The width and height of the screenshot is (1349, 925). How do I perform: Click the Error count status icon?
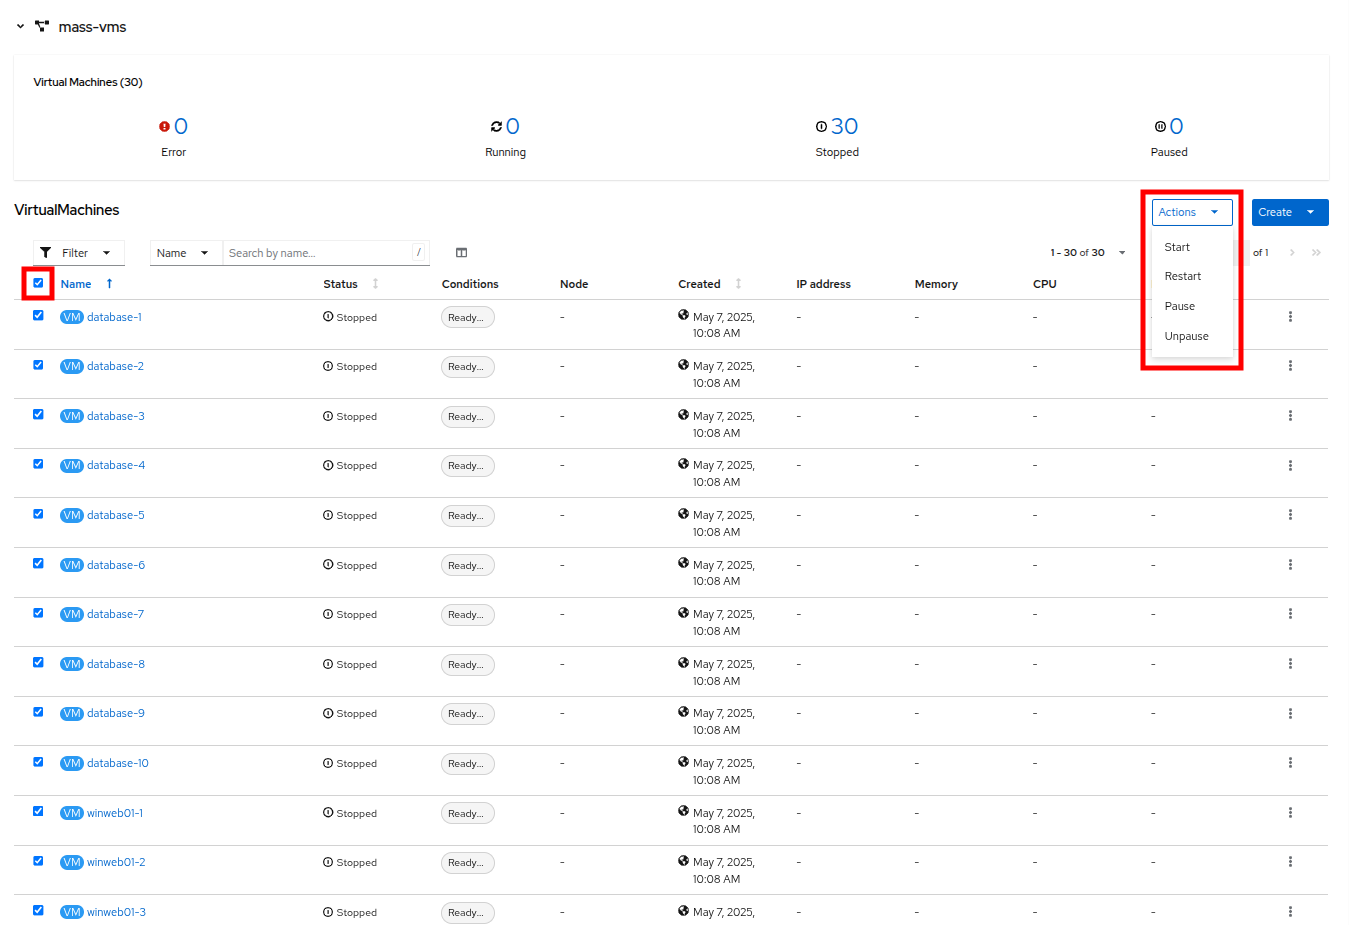[164, 127]
